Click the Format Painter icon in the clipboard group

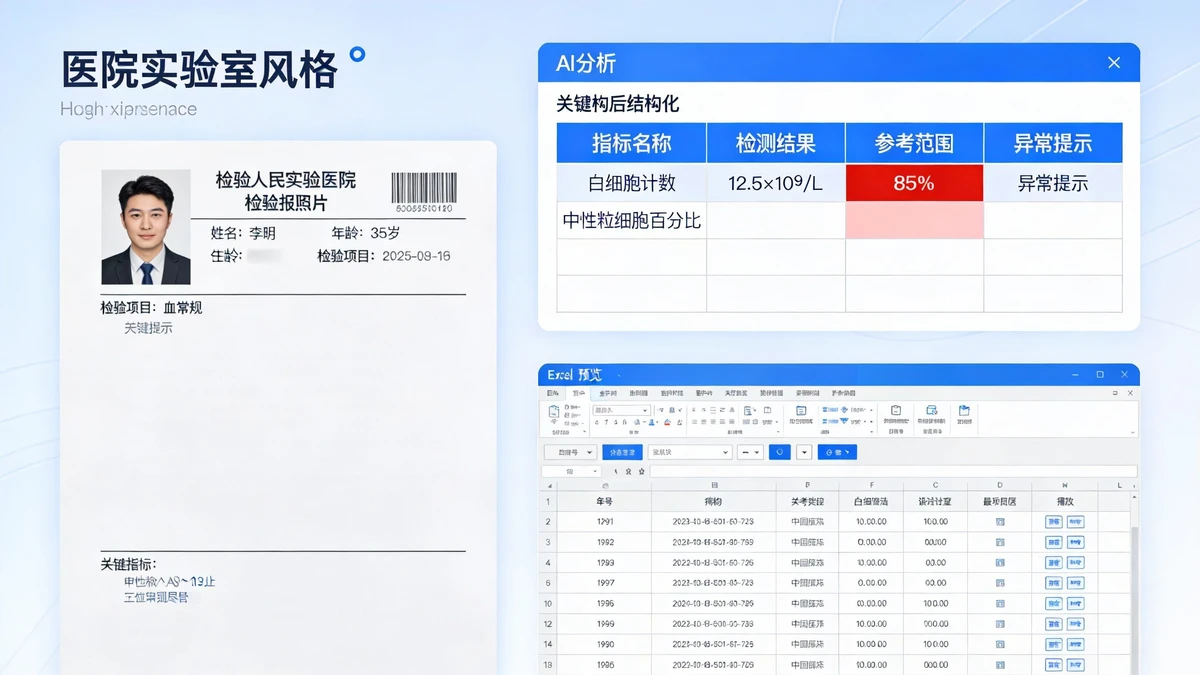(x=566, y=421)
